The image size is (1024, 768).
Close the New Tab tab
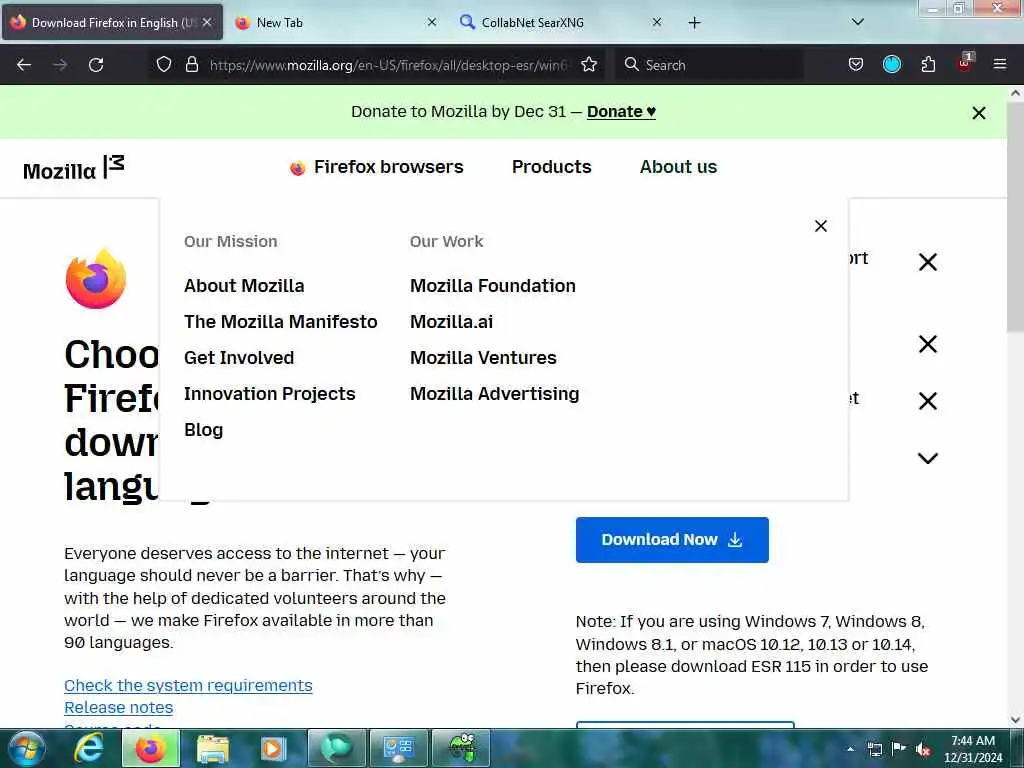[432, 22]
